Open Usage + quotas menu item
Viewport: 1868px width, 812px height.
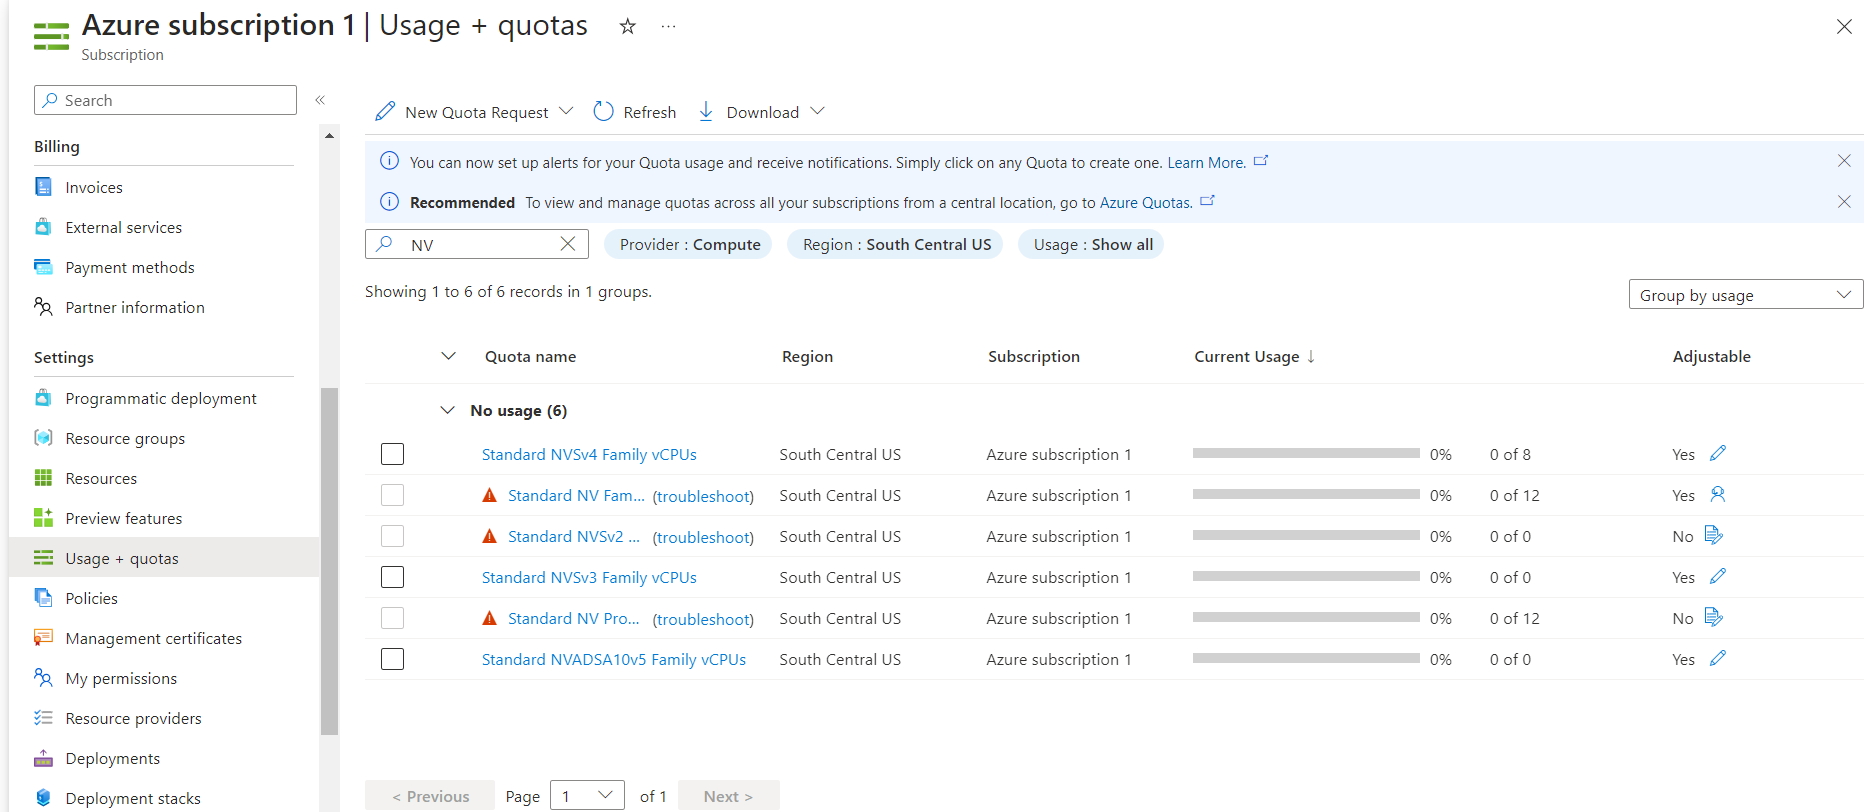click(x=164, y=558)
